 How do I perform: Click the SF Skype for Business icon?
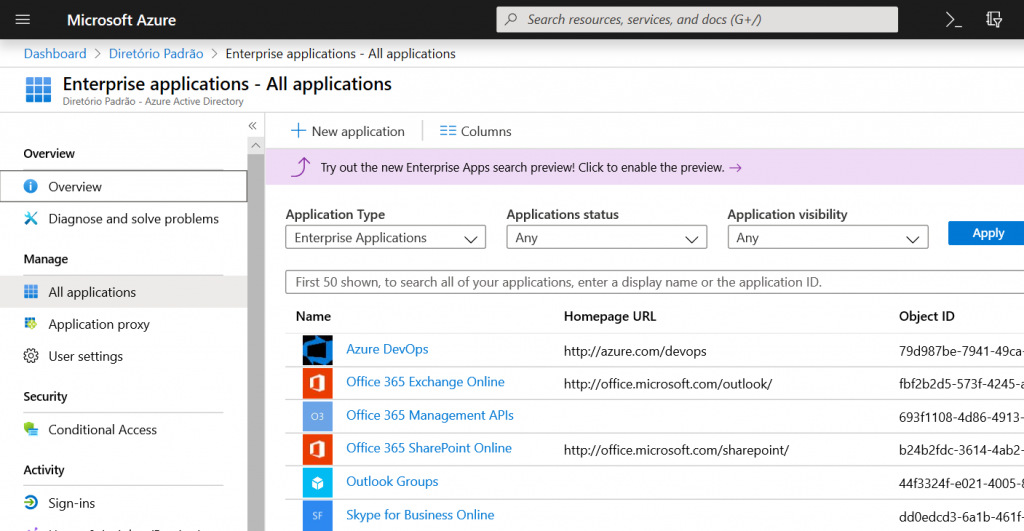click(x=317, y=516)
